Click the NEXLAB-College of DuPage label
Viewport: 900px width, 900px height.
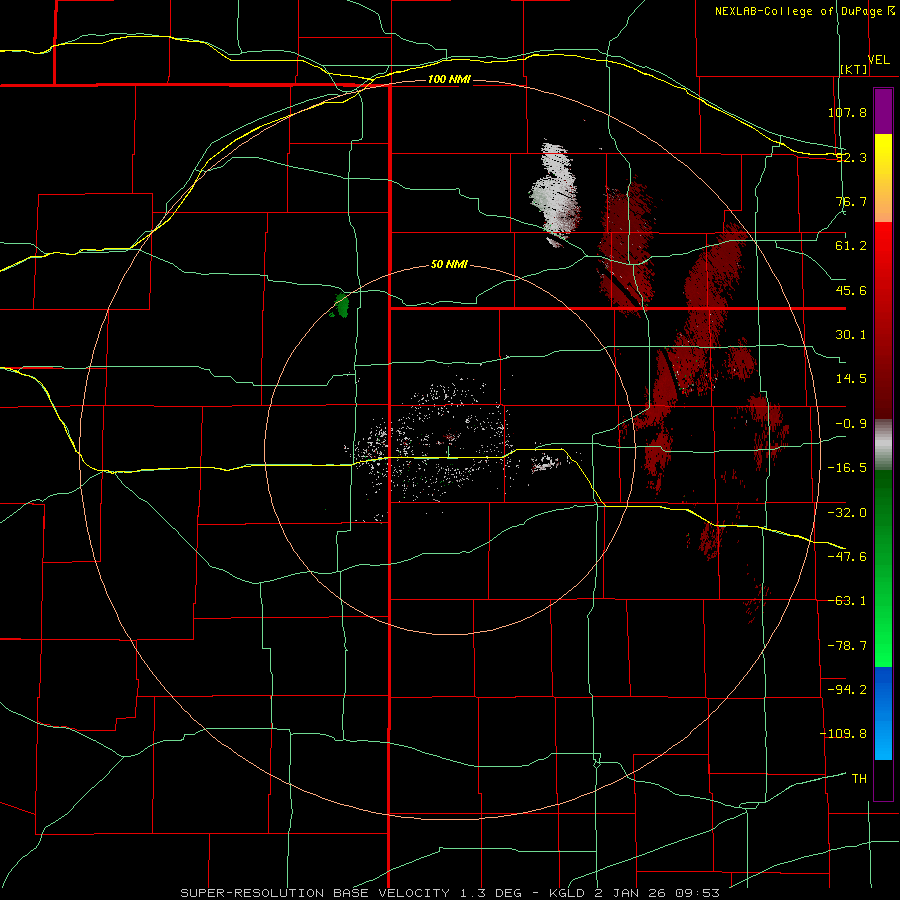(x=798, y=11)
